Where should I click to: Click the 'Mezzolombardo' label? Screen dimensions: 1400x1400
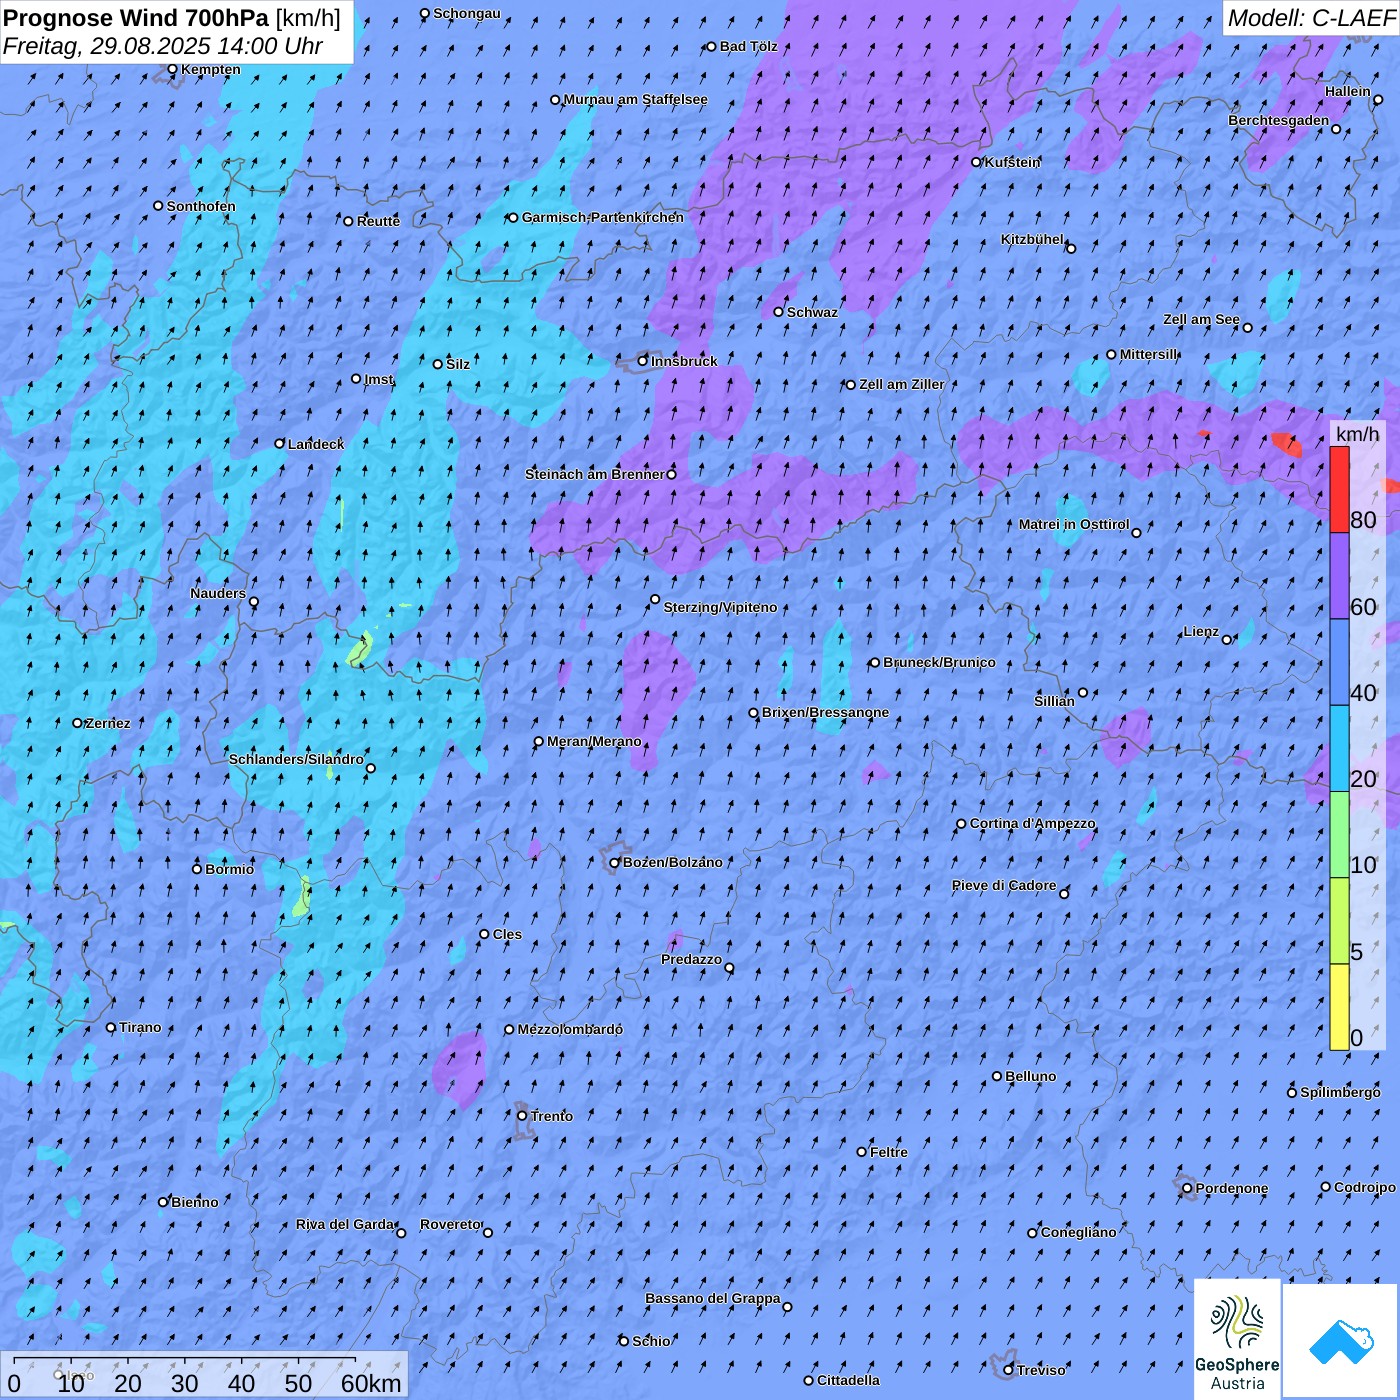point(570,1029)
